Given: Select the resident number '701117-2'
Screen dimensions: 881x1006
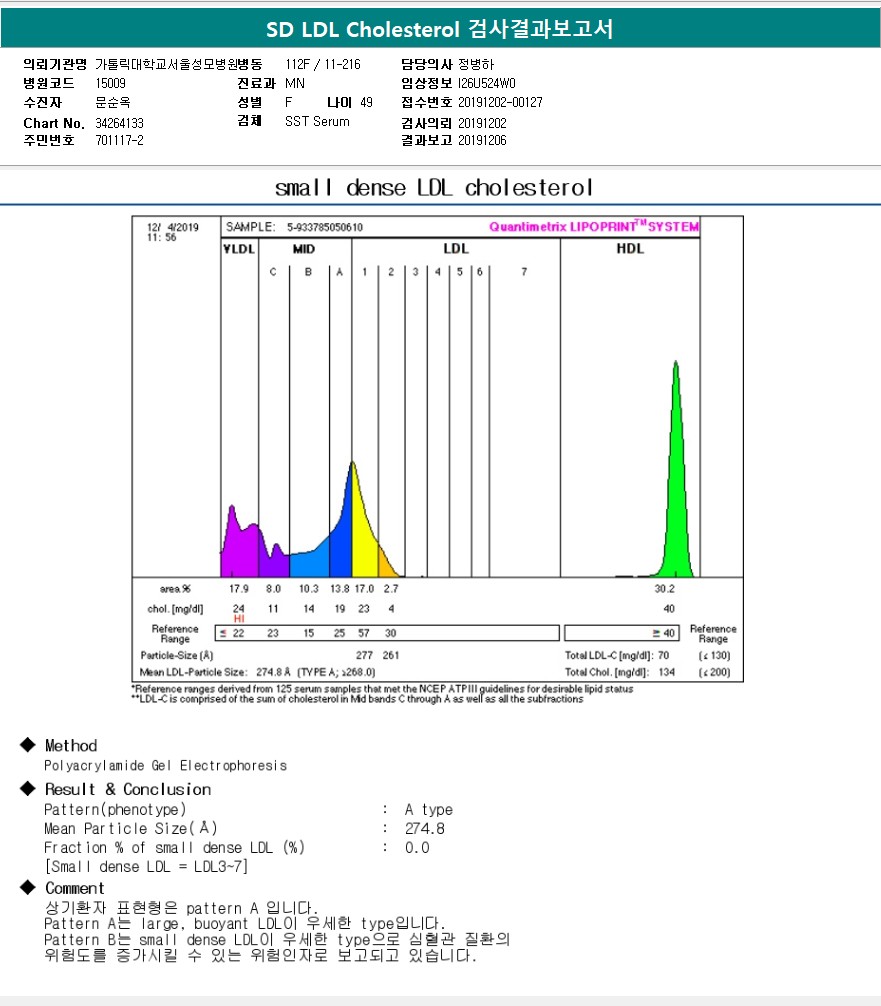Looking at the screenshot, I should pos(119,140).
